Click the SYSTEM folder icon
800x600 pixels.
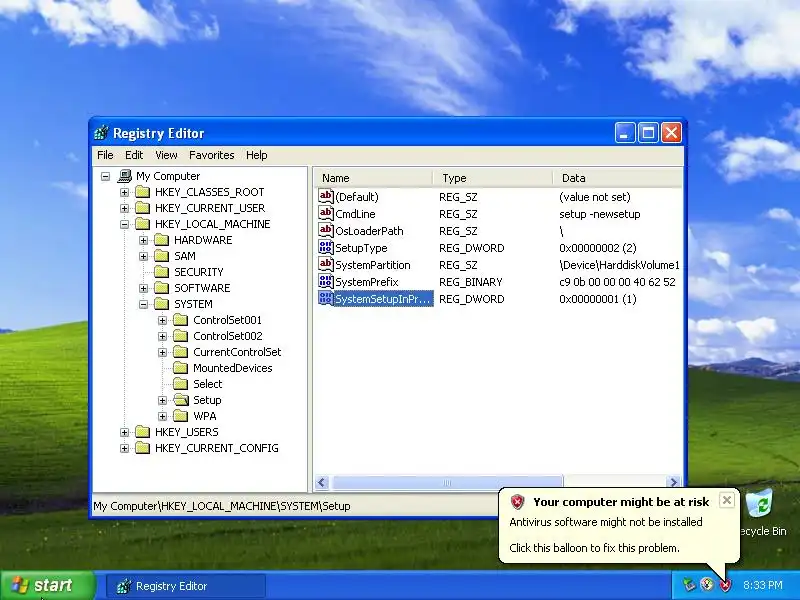click(x=162, y=304)
